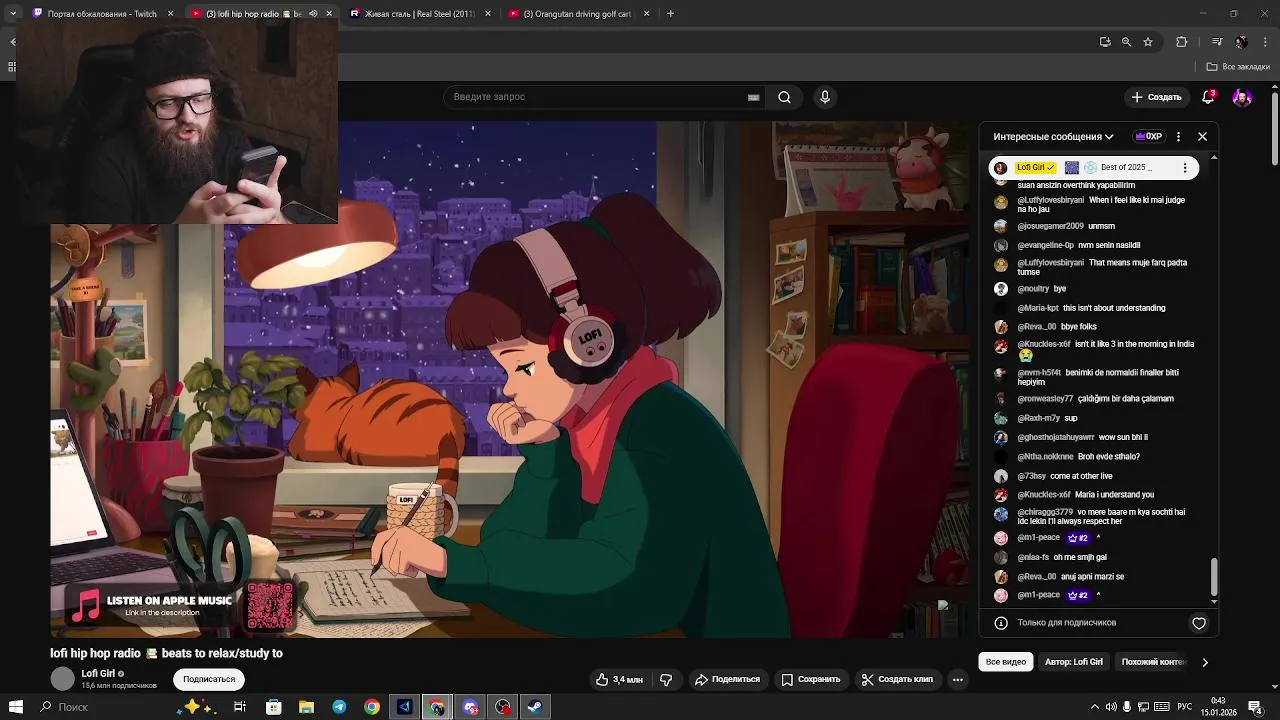Start voice search with the microphone icon
The width and height of the screenshot is (1280, 720).
(x=825, y=97)
